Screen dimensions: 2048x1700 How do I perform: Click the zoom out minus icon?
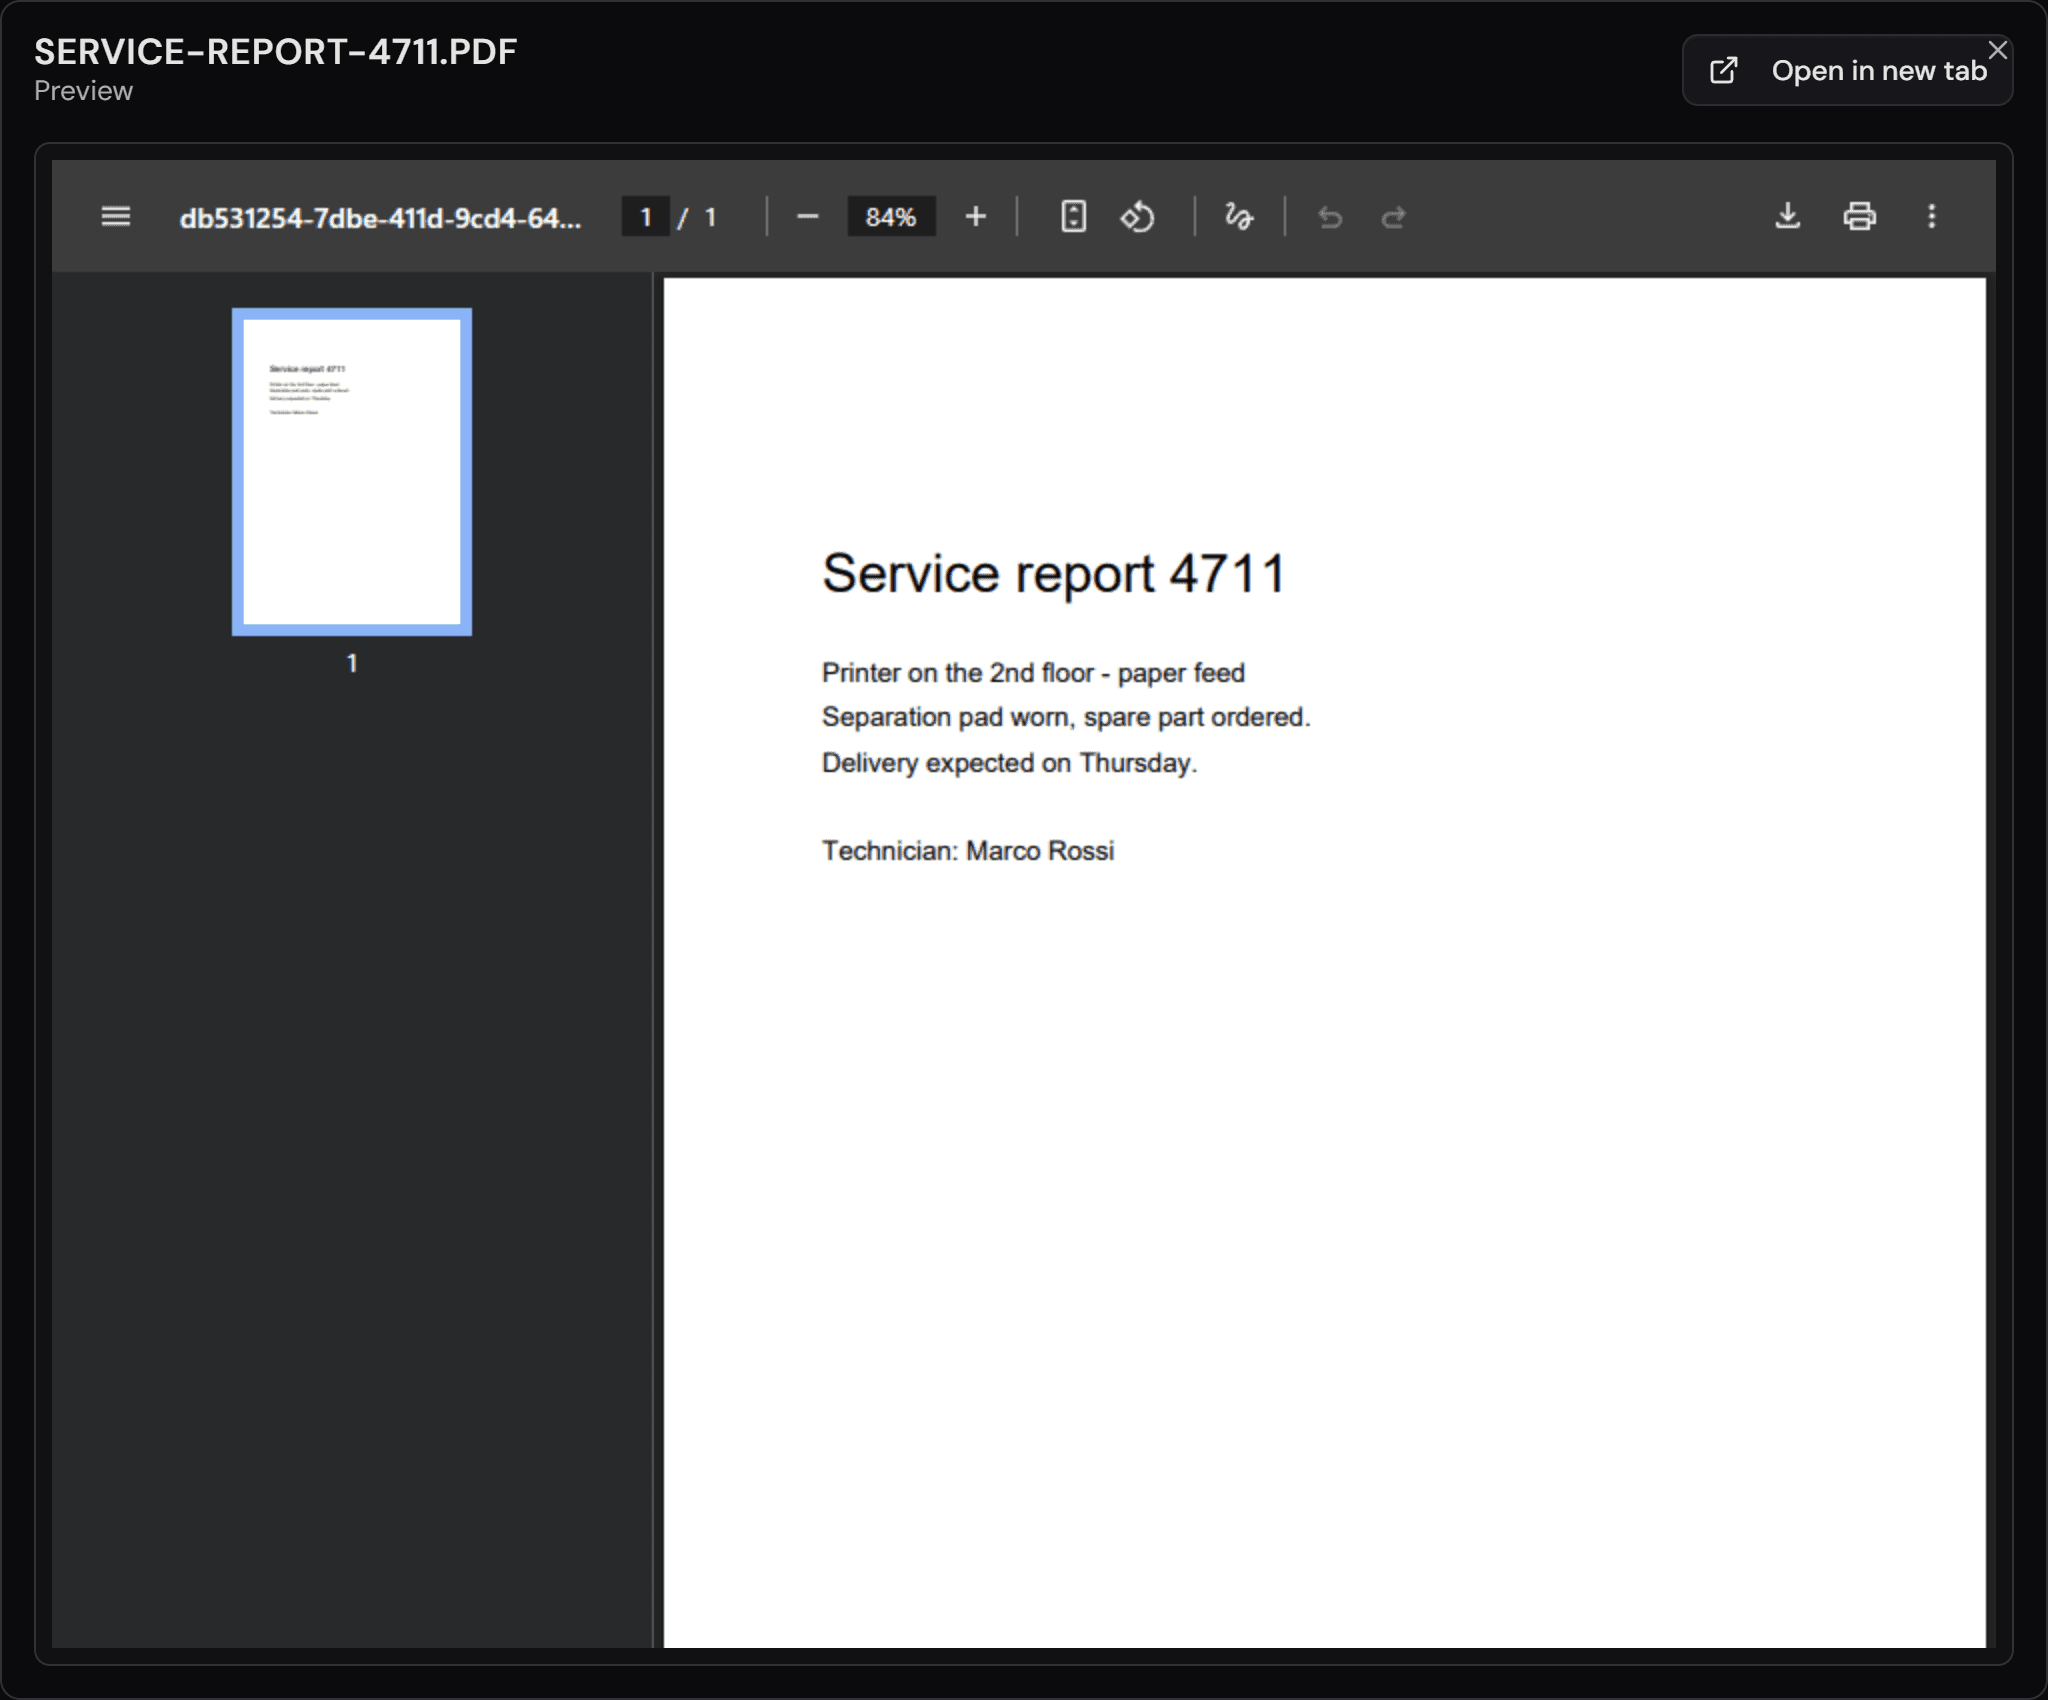(808, 216)
